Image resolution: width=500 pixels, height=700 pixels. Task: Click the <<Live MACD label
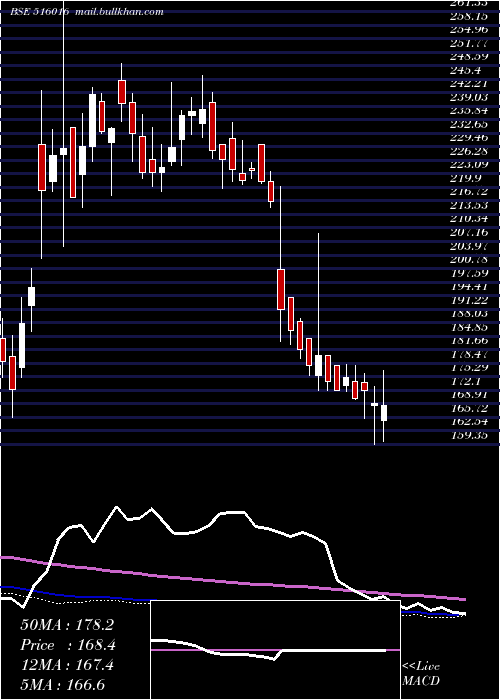(421, 674)
